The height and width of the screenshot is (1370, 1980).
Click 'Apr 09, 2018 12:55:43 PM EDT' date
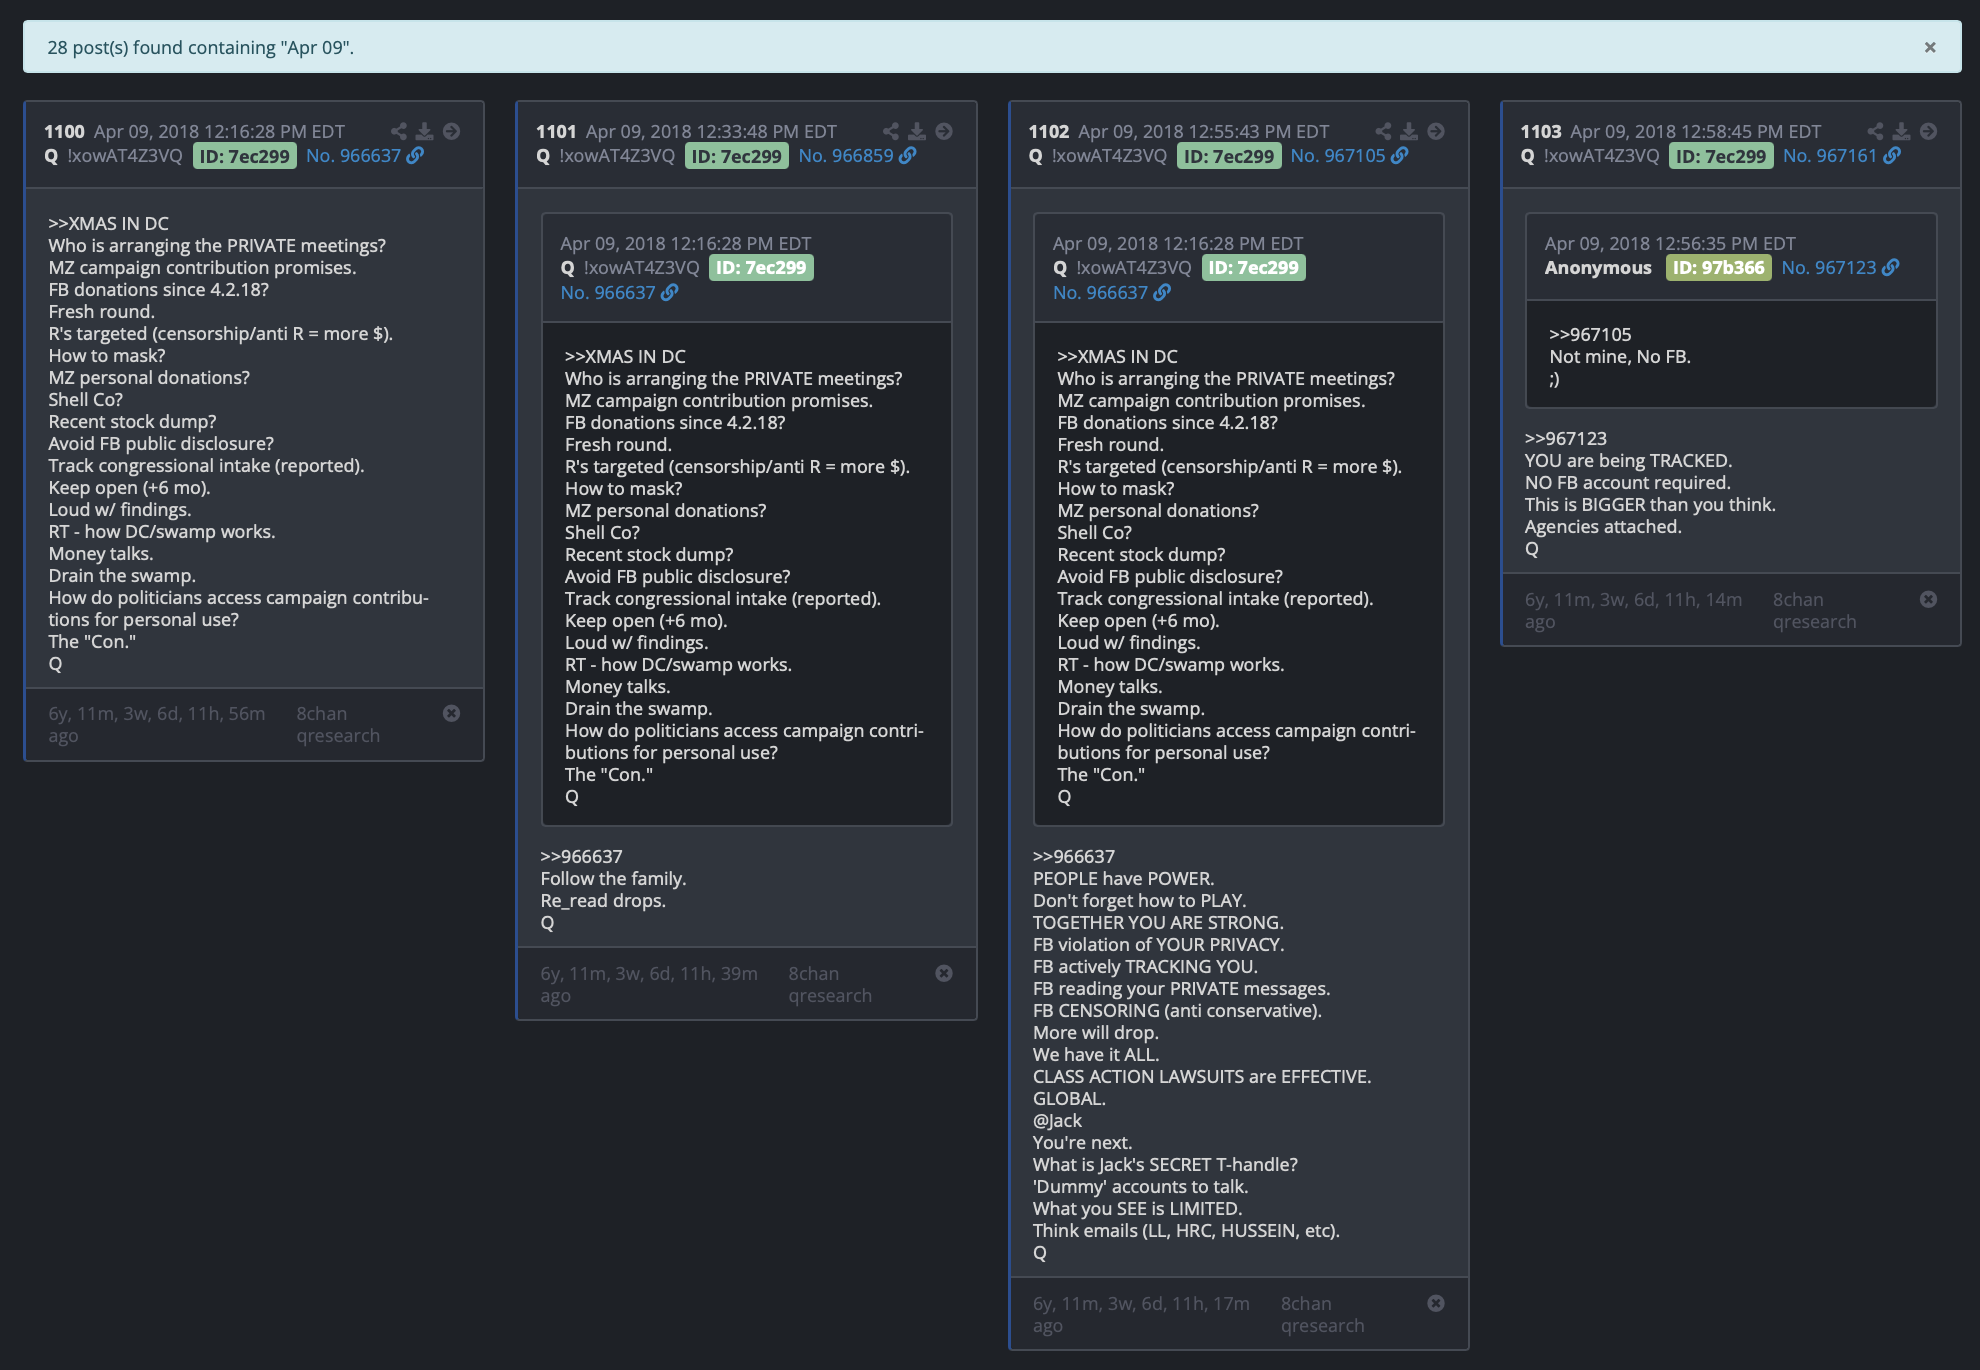1204,132
